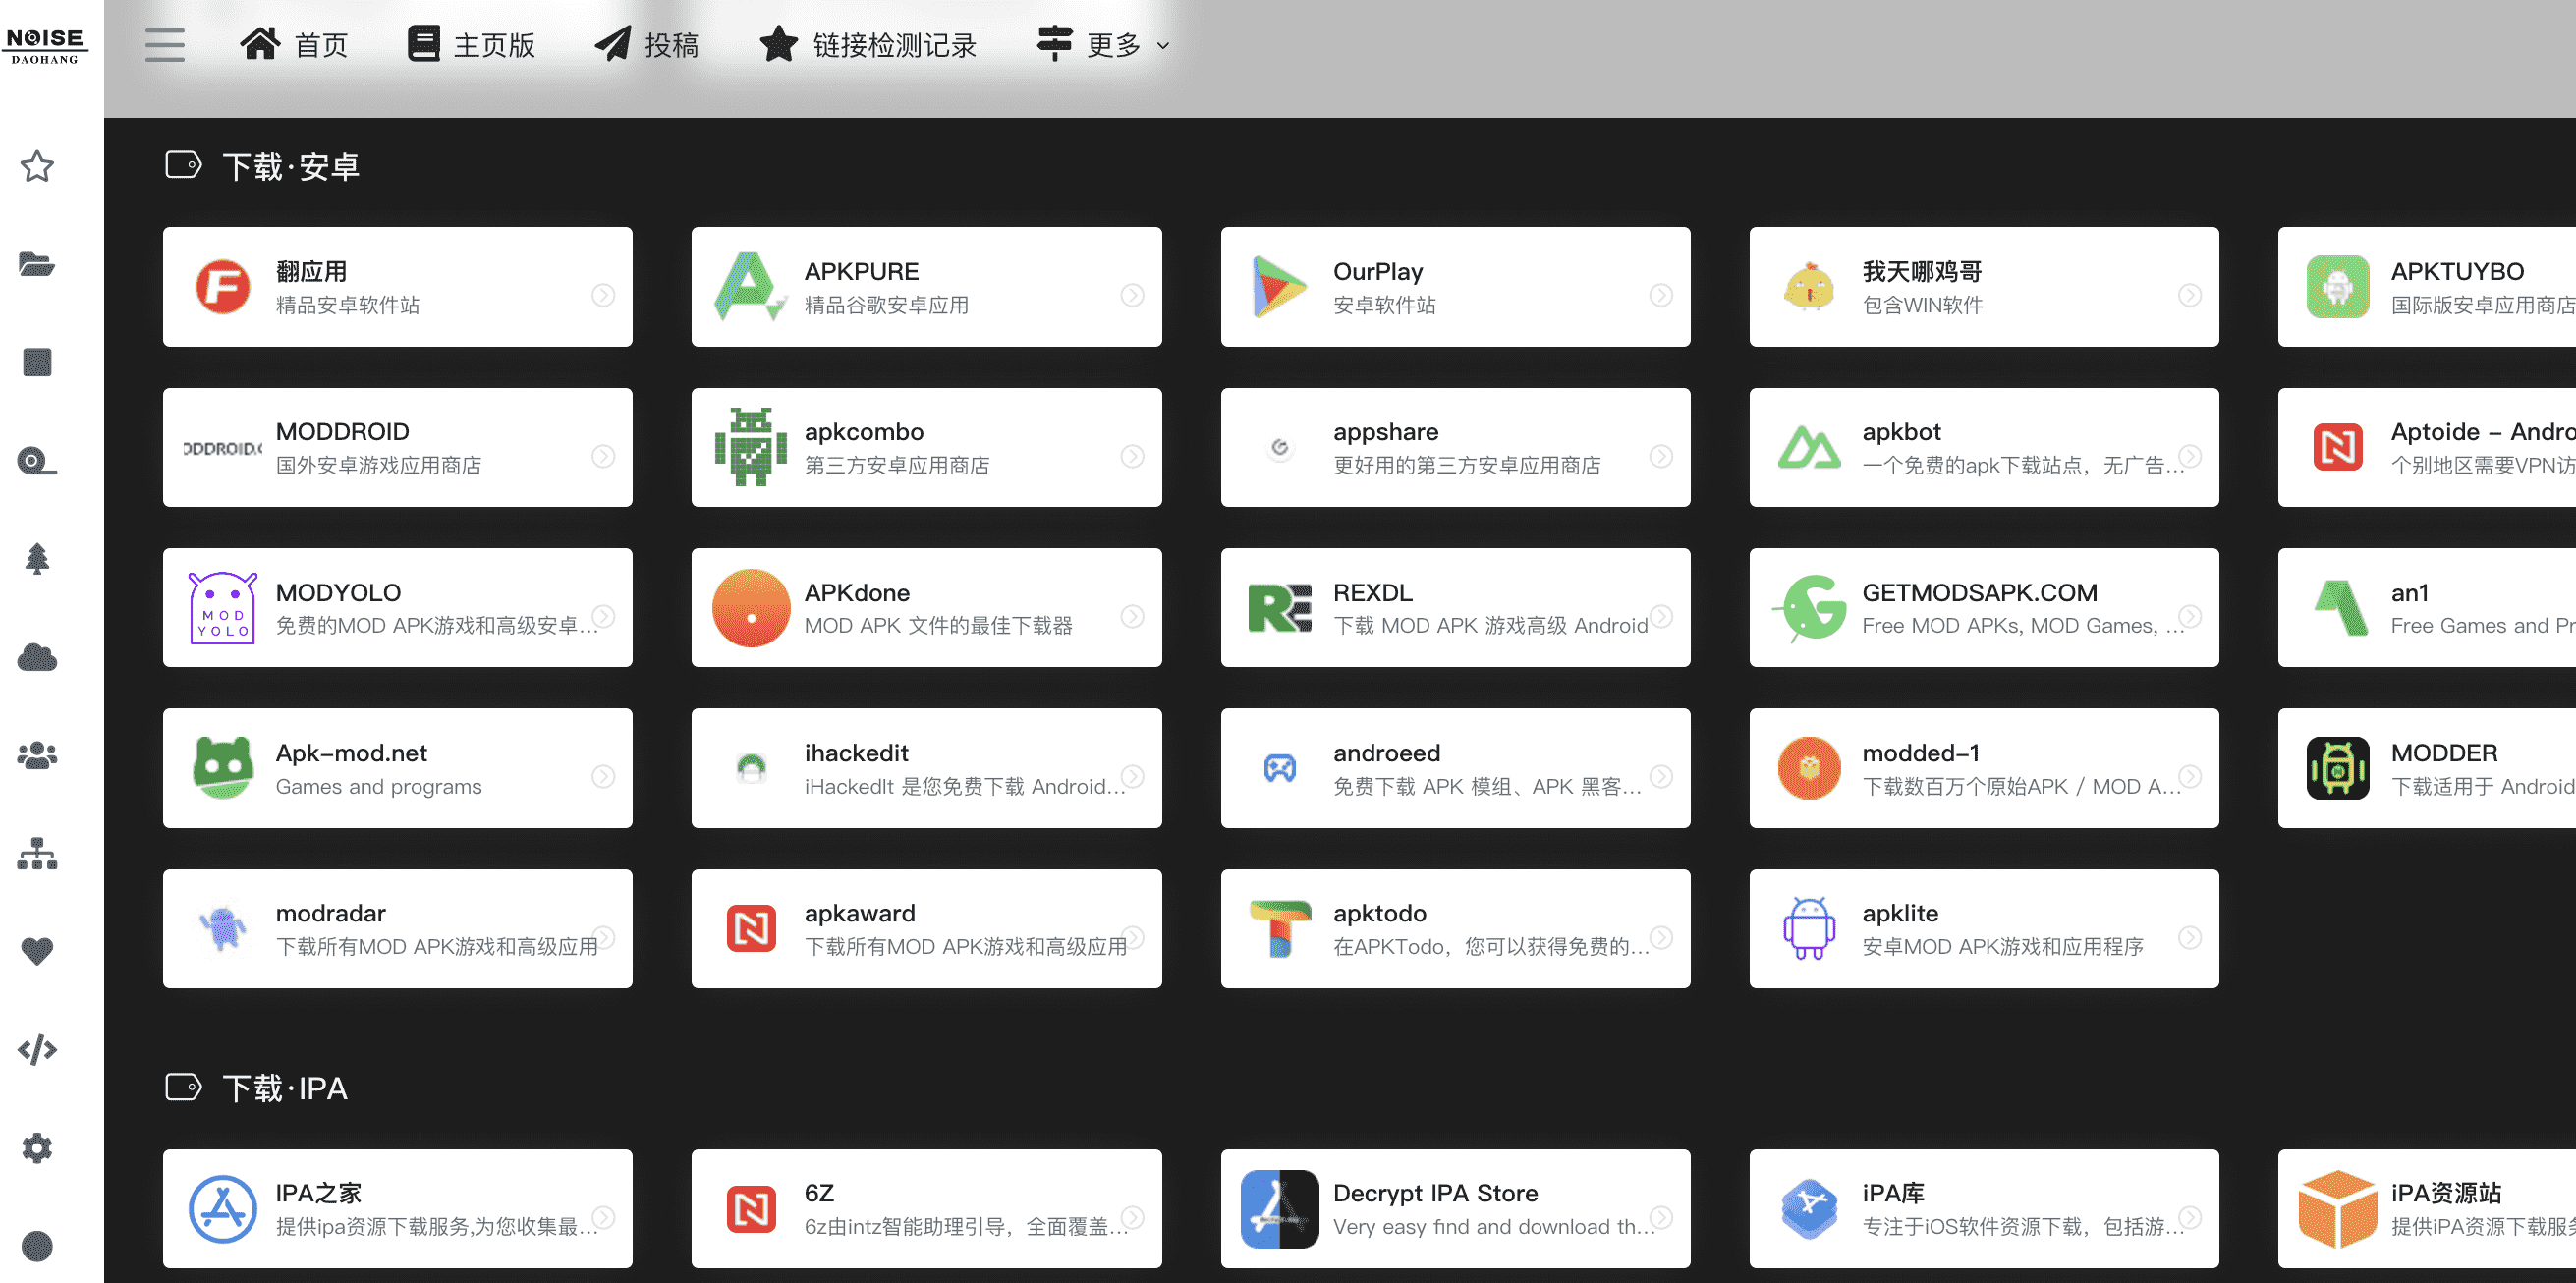Open the GETMODSAPK.COM card
This screenshot has height=1283, width=2576.
click(x=1983, y=608)
